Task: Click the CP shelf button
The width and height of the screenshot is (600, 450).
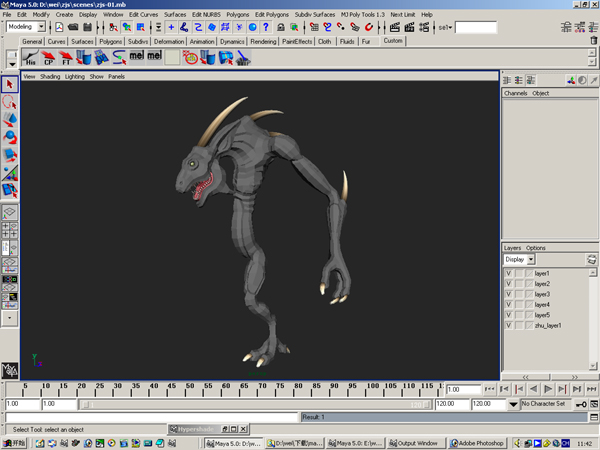Action: point(48,57)
